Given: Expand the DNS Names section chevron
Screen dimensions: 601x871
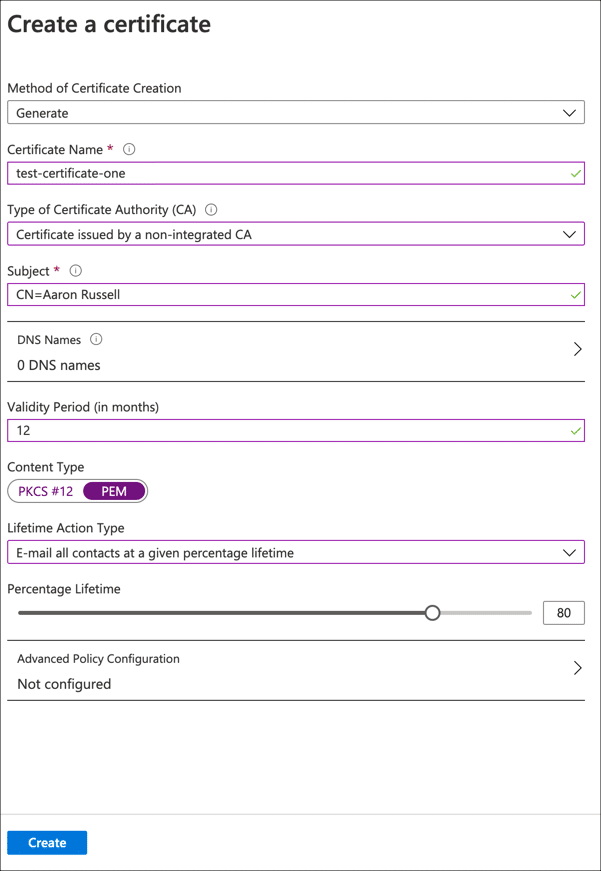Looking at the screenshot, I should [x=577, y=350].
